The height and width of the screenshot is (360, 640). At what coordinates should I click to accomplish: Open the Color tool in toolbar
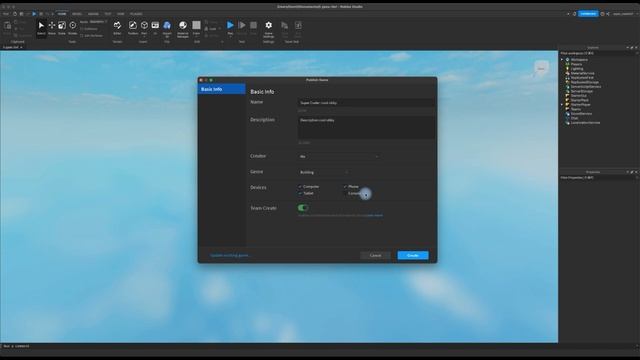point(196,28)
